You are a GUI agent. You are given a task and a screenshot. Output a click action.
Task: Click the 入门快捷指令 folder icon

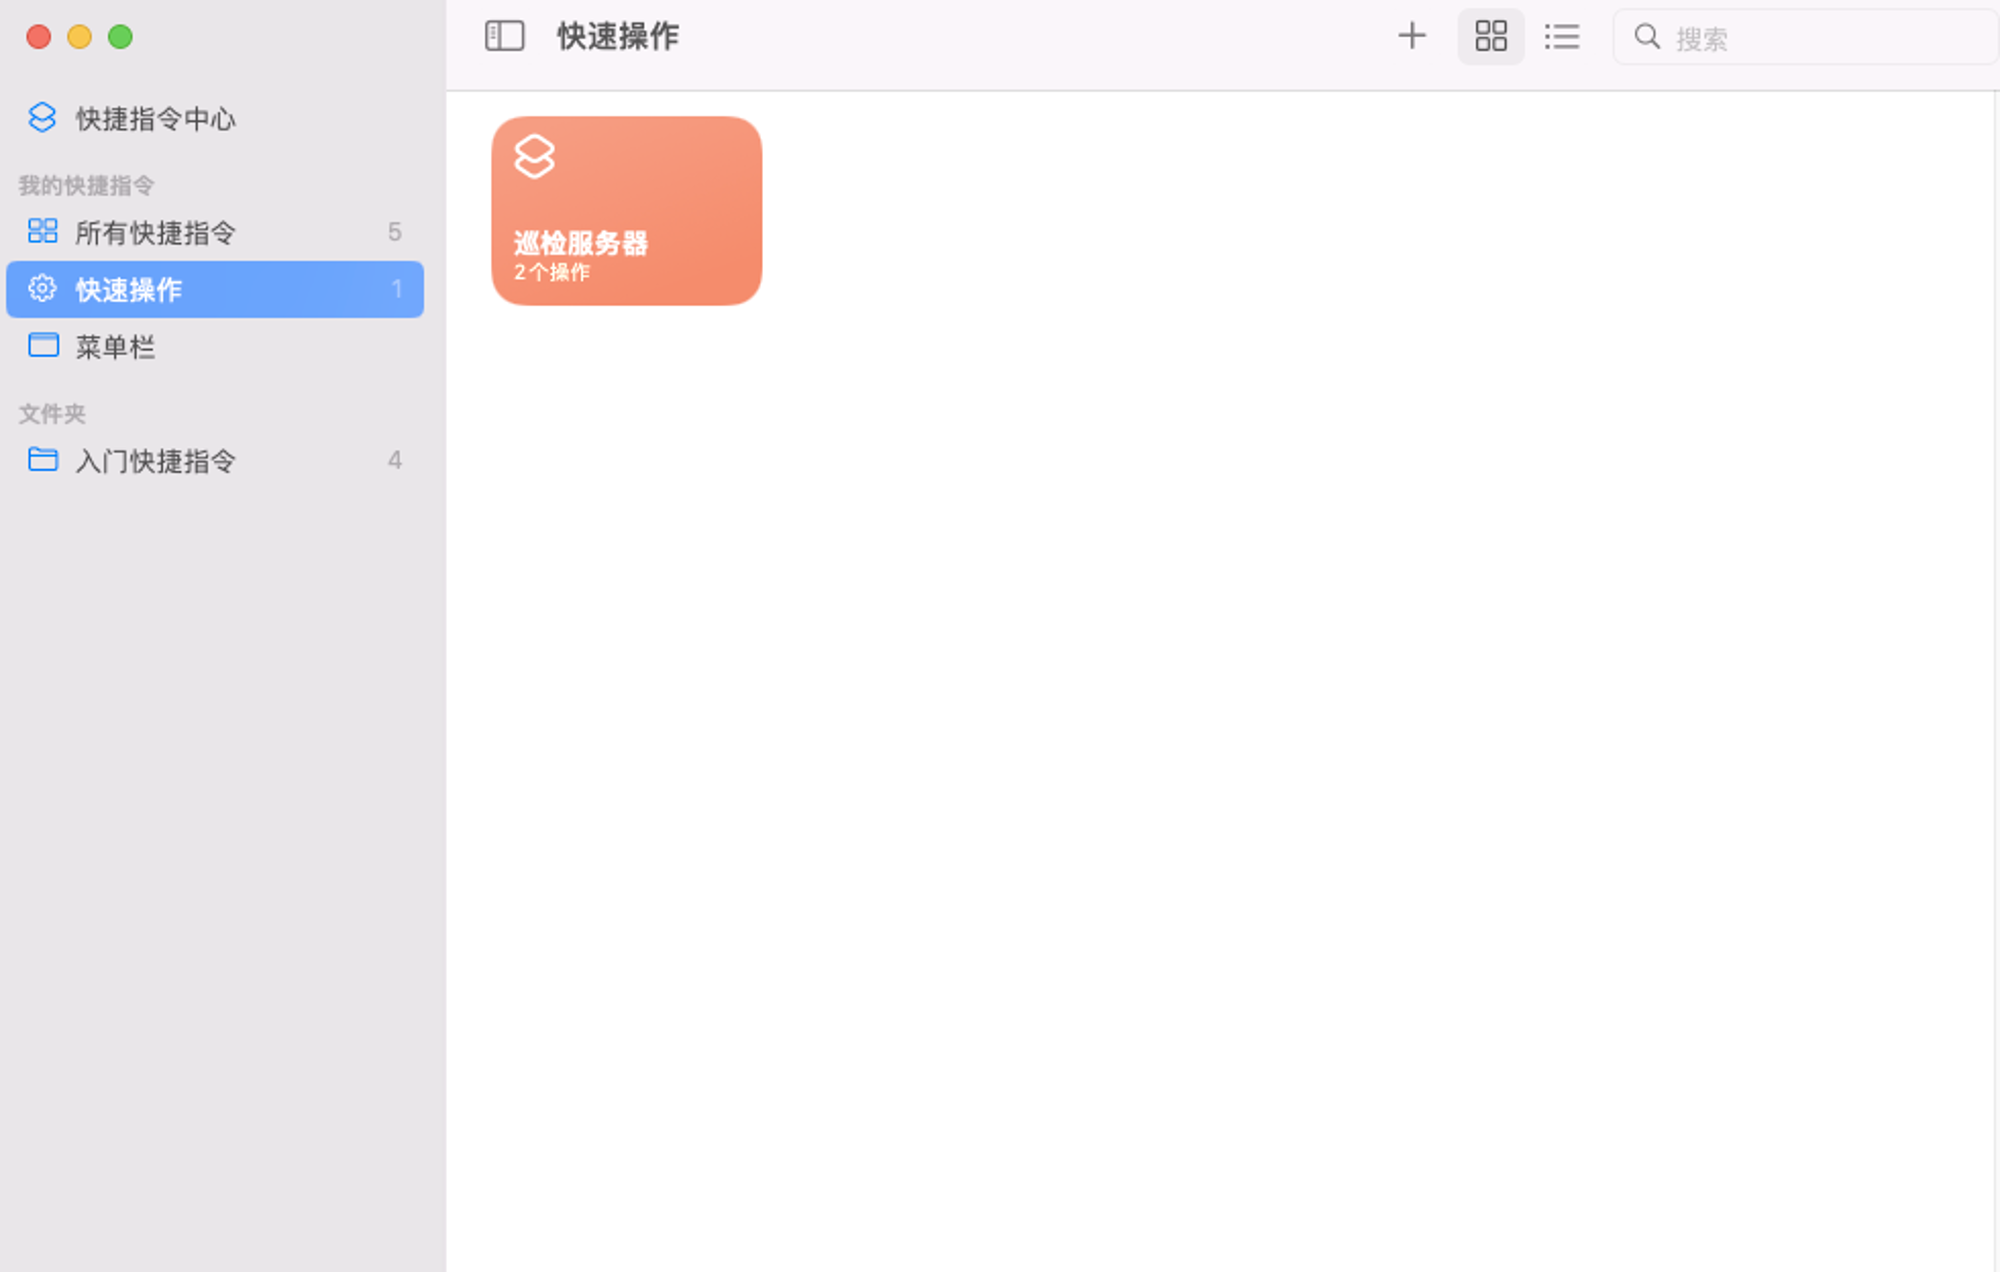[x=43, y=459]
